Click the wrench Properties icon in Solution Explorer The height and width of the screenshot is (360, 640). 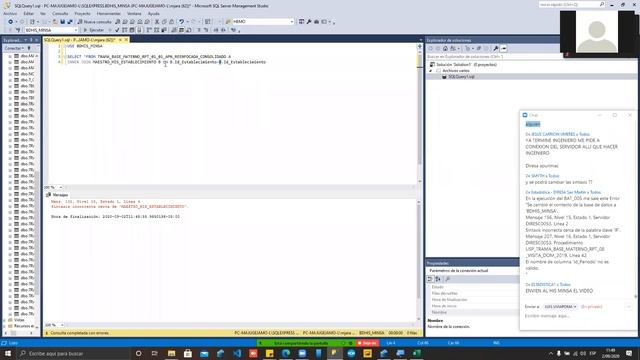(x=496, y=49)
